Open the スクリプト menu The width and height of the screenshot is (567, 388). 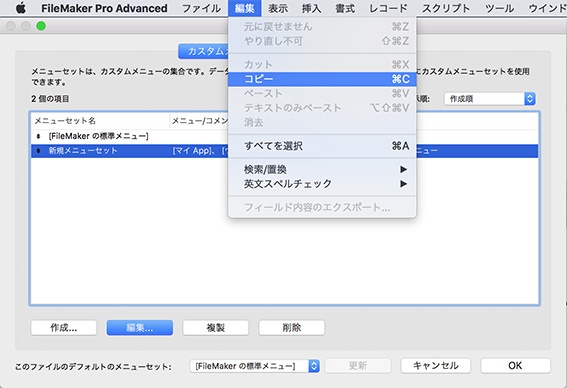click(x=446, y=8)
